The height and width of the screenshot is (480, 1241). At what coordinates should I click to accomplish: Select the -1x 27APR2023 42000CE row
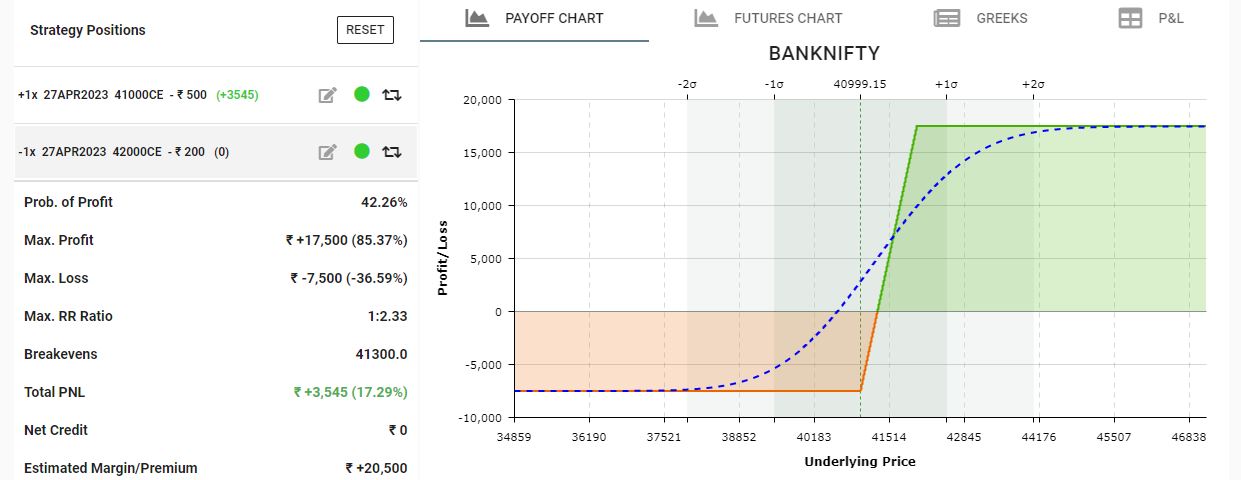click(x=216, y=152)
